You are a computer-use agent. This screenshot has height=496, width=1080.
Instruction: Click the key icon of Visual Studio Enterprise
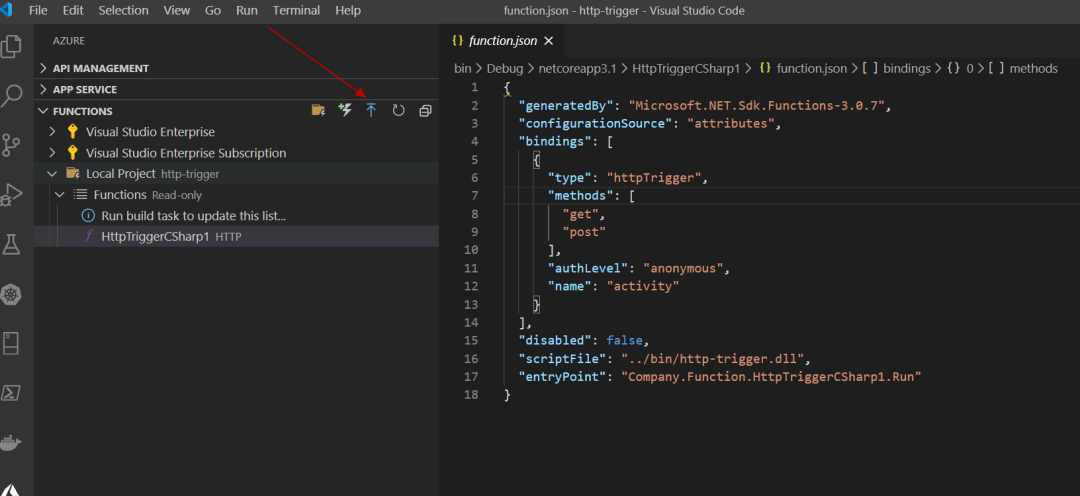[72, 132]
